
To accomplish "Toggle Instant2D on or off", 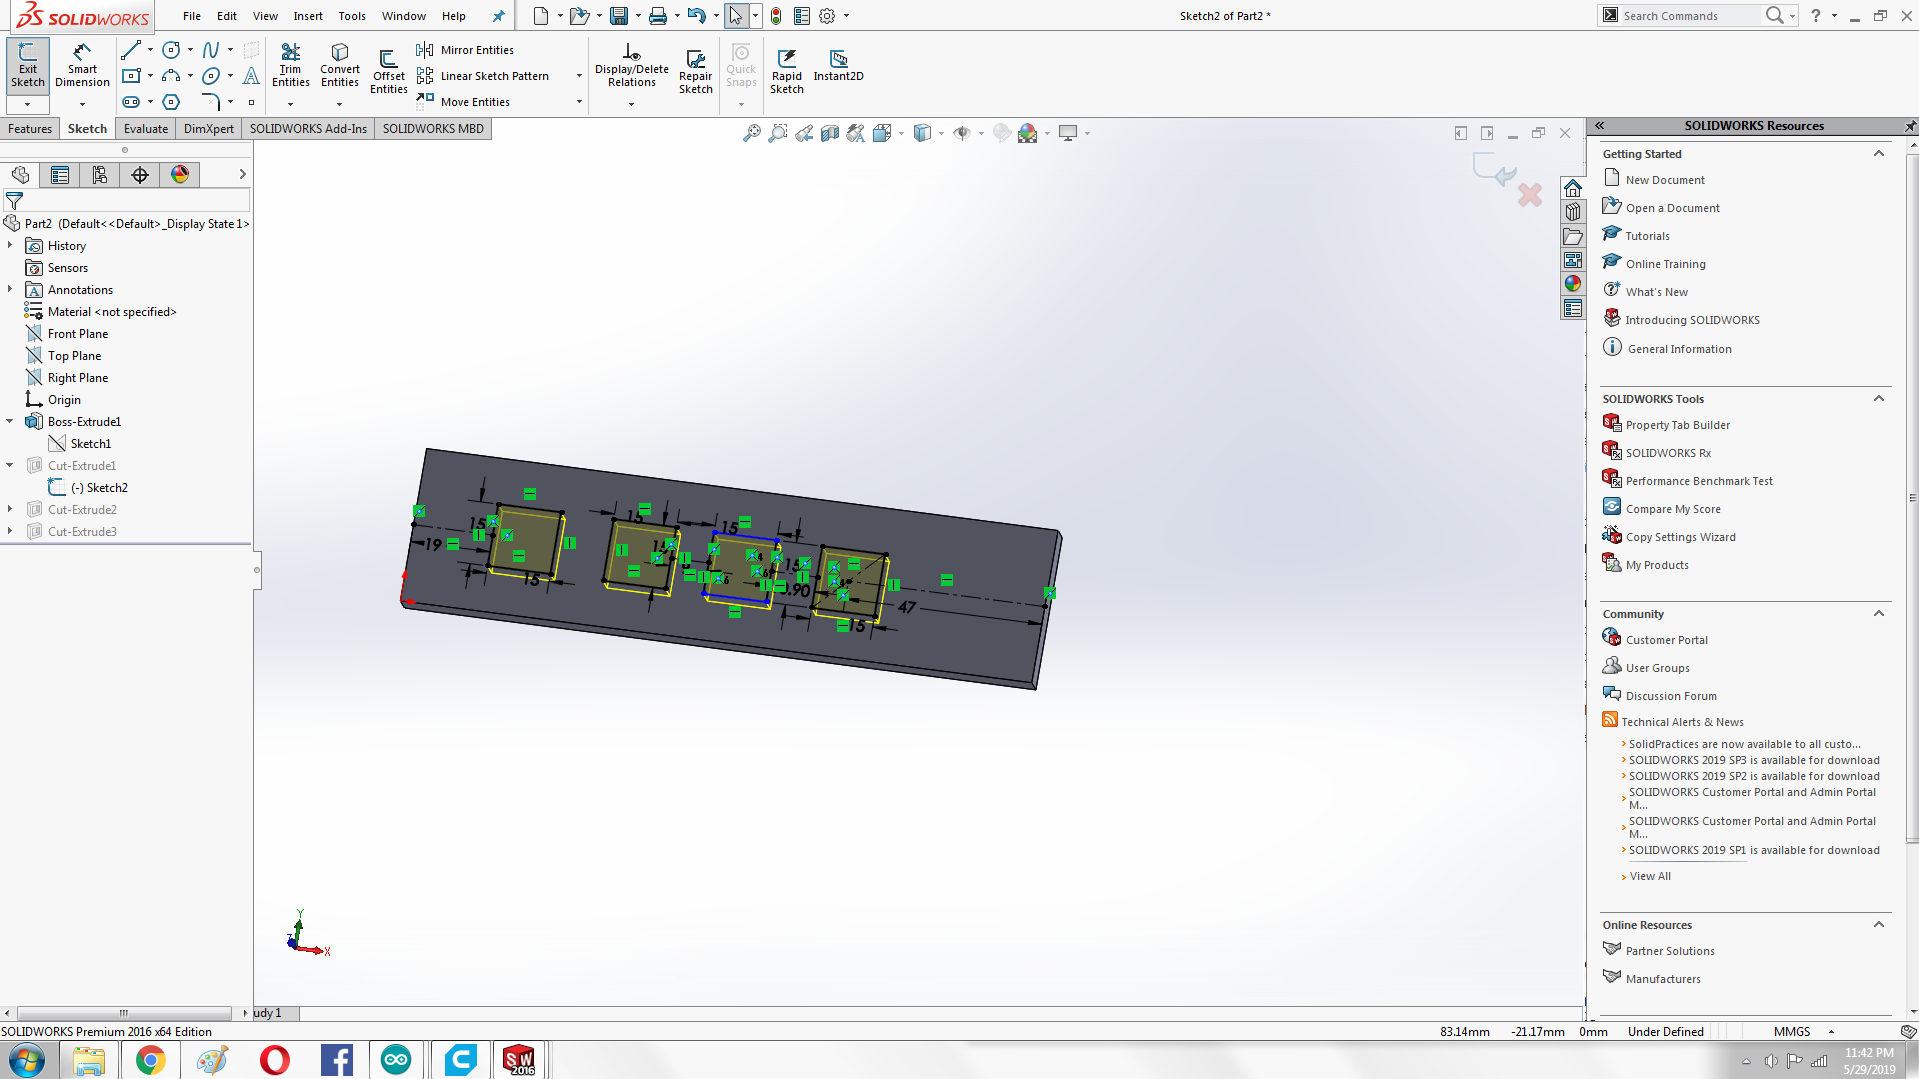I will click(x=838, y=66).
